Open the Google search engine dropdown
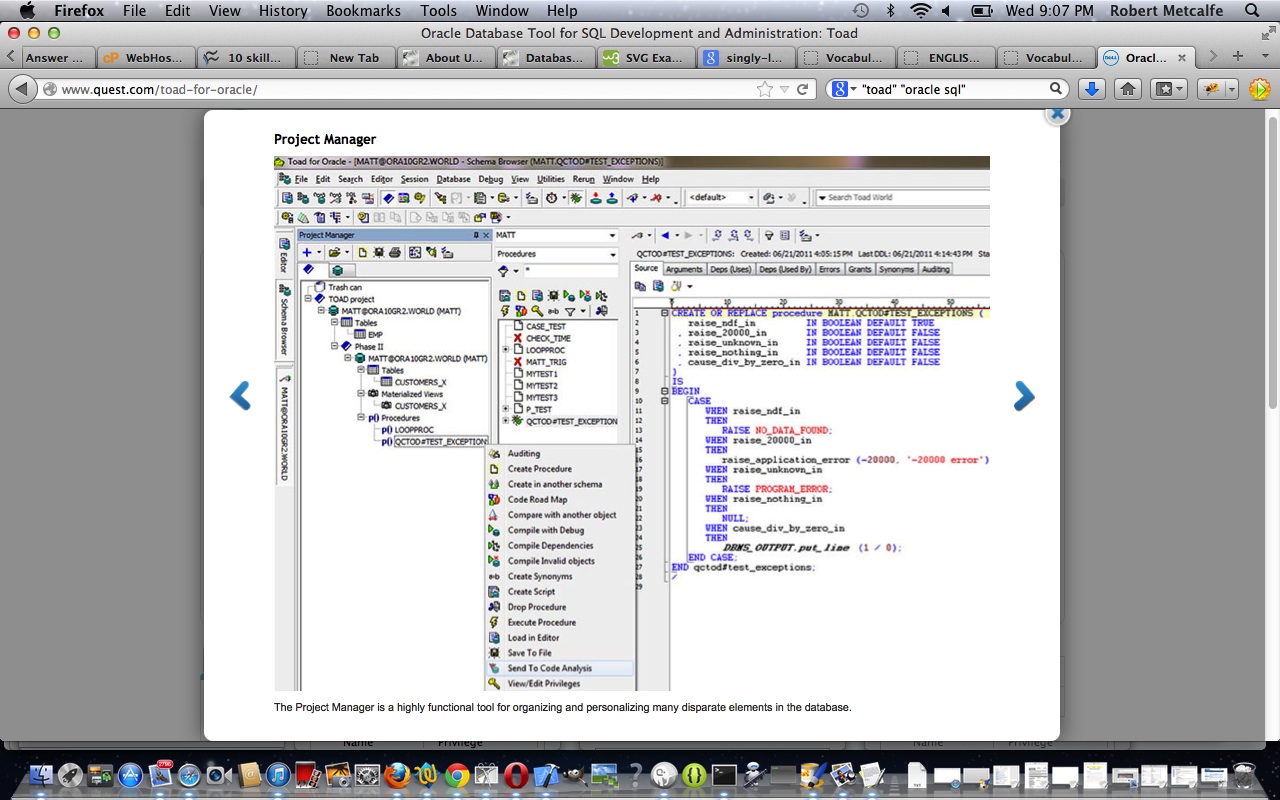The image size is (1280, 800). tap(844, 89)
